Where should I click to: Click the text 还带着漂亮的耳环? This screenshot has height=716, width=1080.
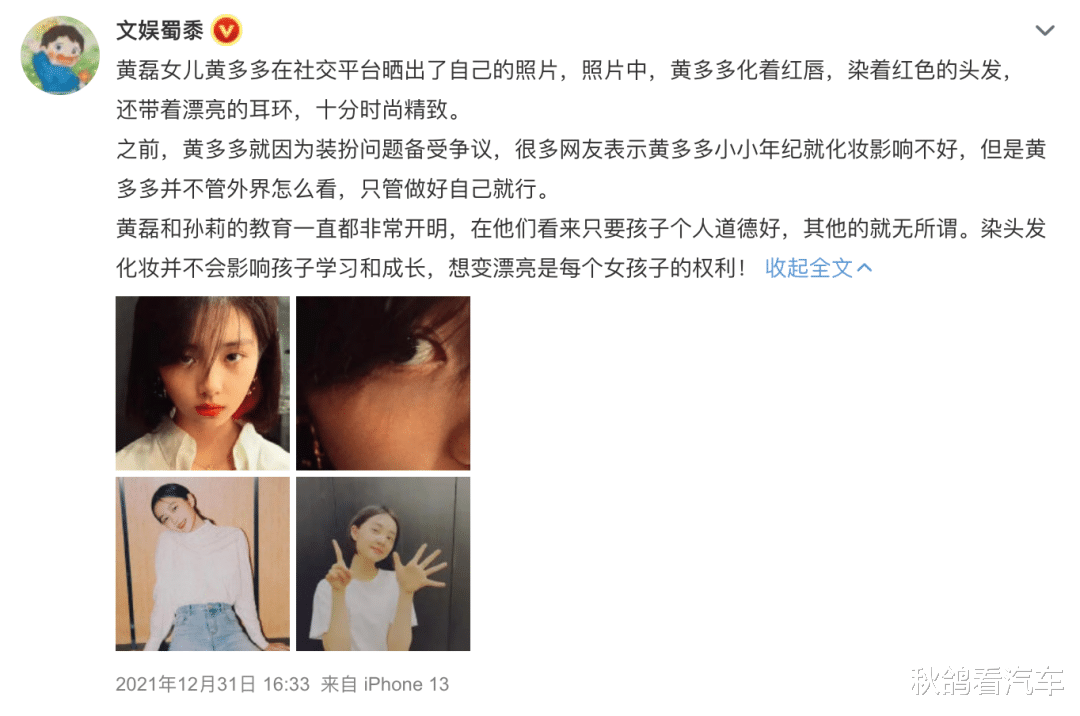tap(205, 109)
